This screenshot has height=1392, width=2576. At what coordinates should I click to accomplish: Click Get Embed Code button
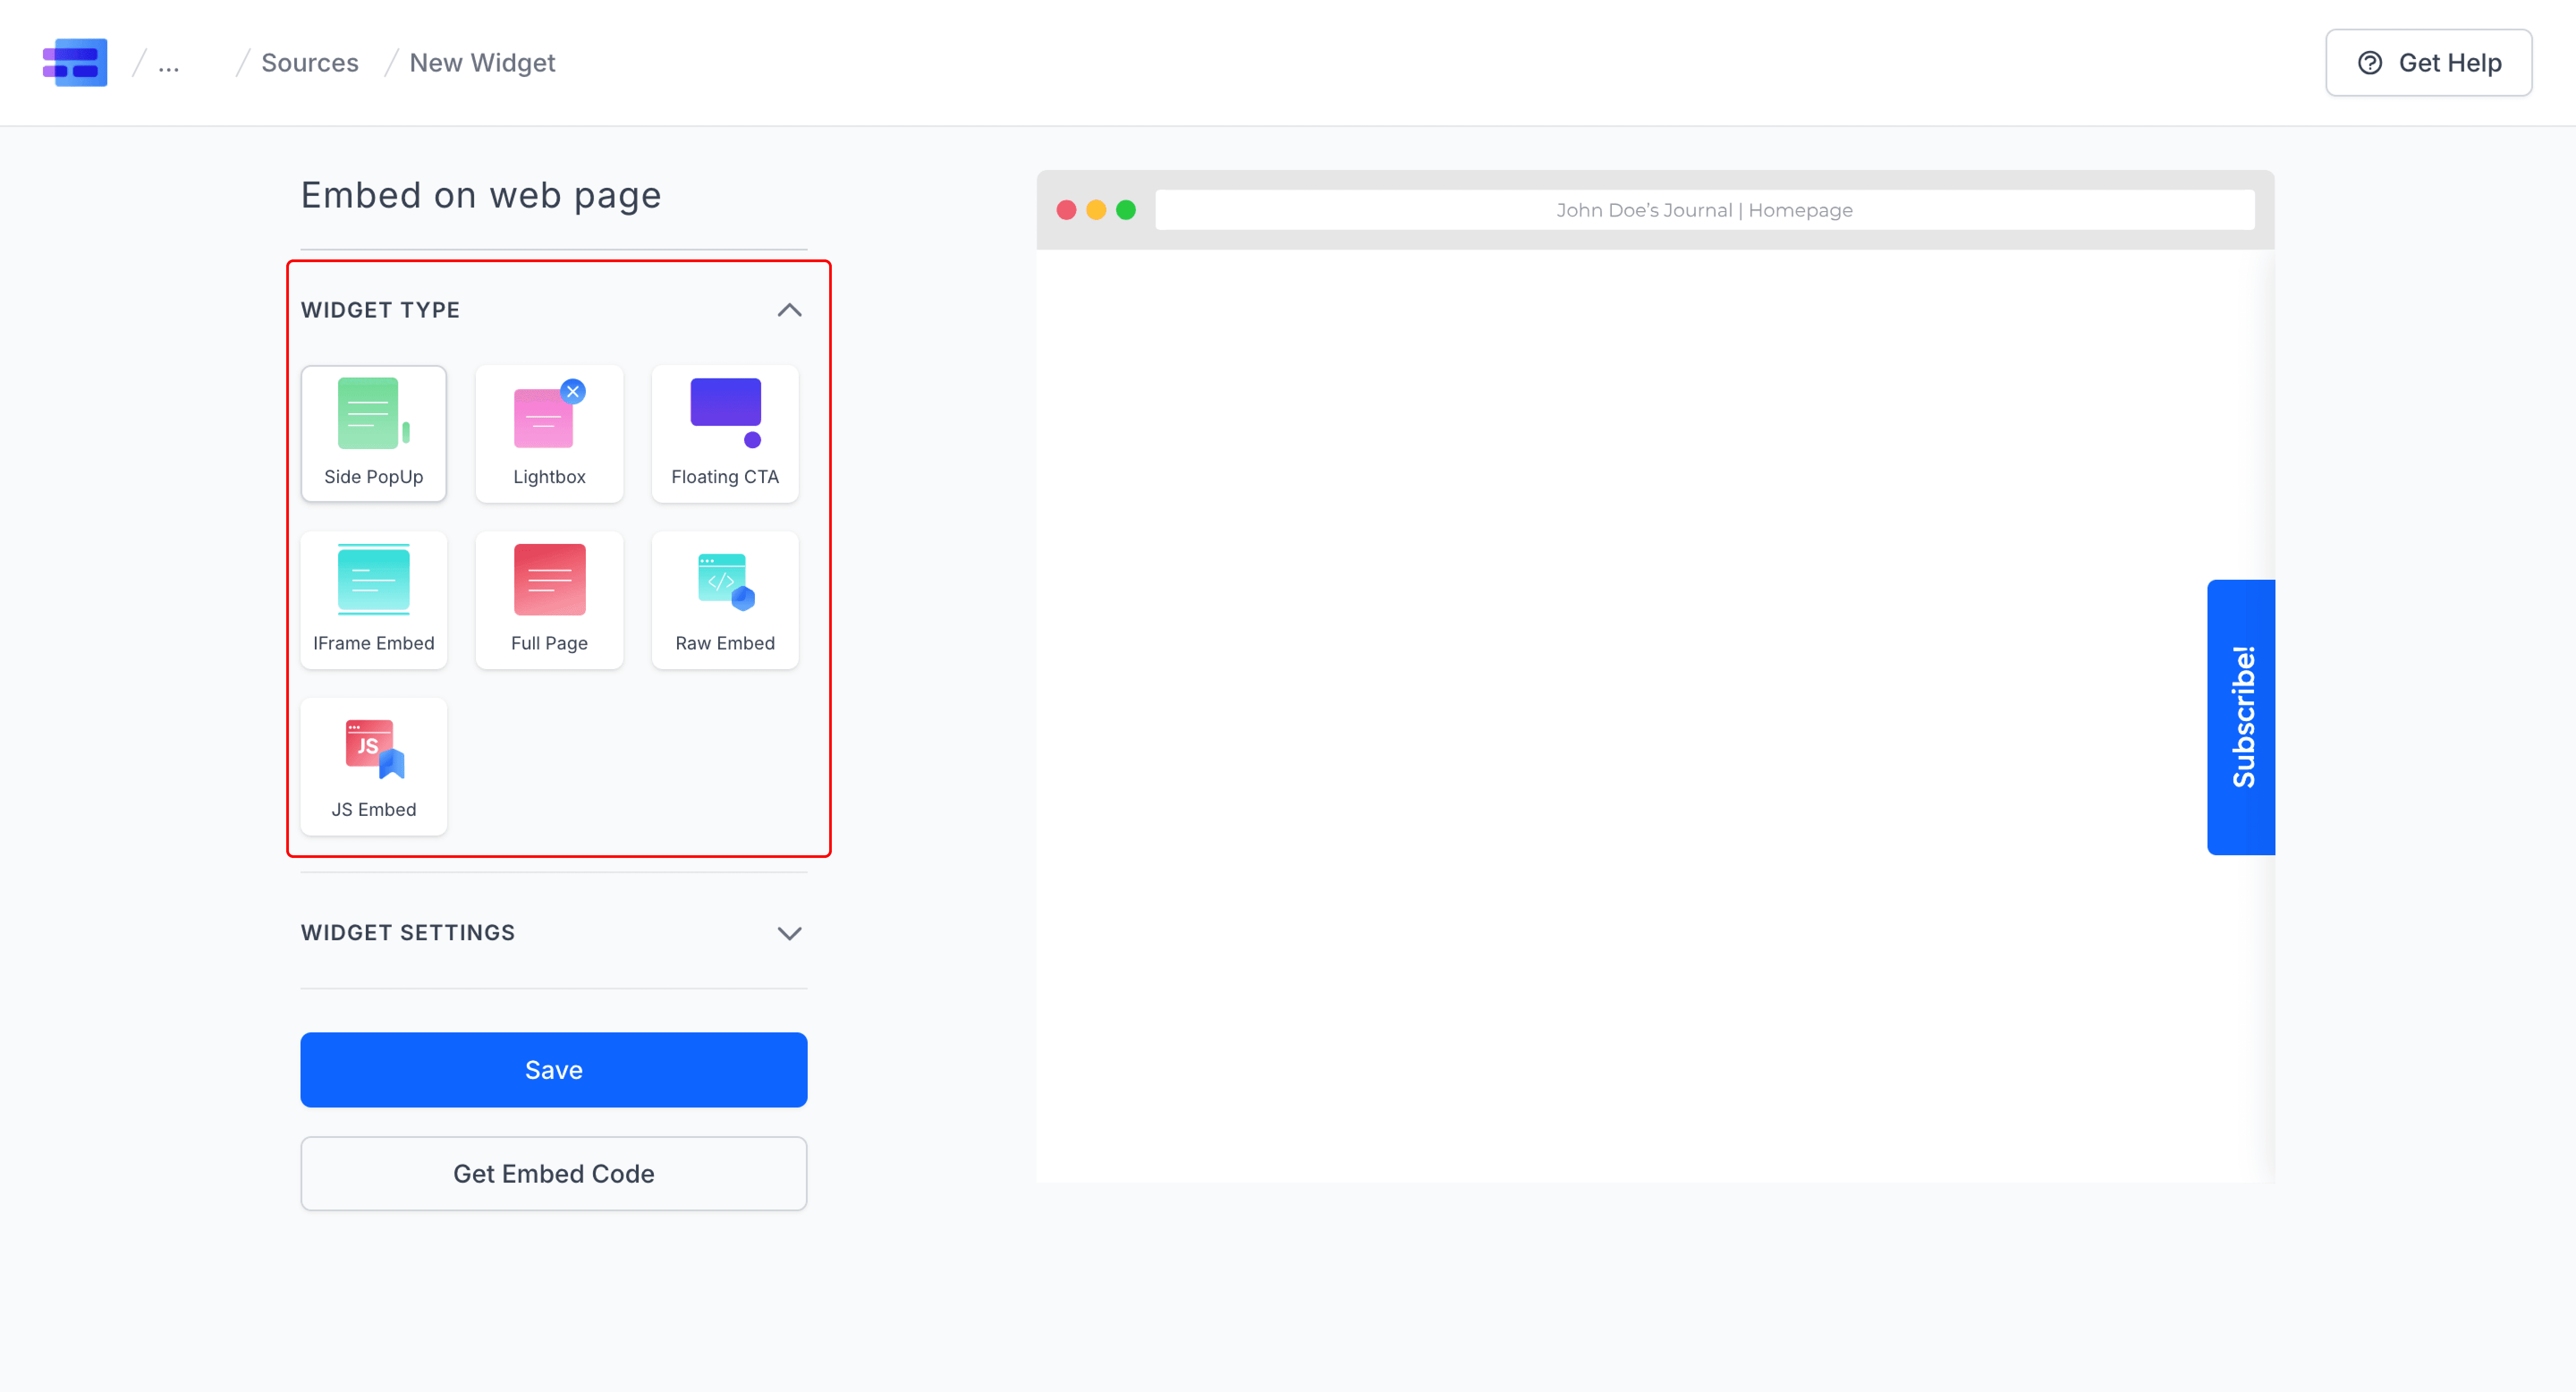554,1174
